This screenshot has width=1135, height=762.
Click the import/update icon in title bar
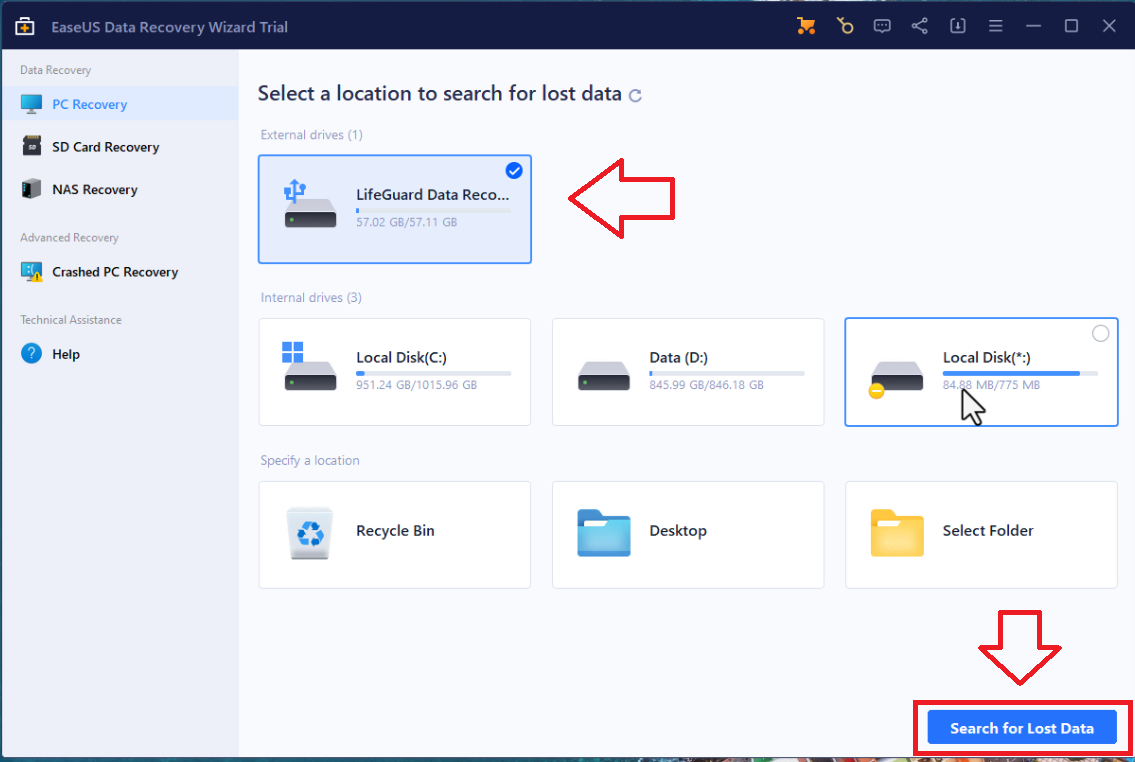[x=957, y=26]
